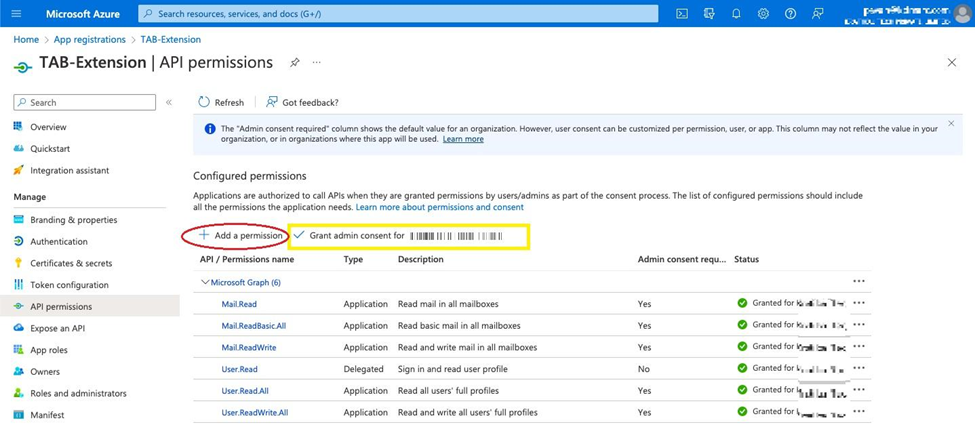Open Token configuration
975x431 pixels.
[69, 285]
